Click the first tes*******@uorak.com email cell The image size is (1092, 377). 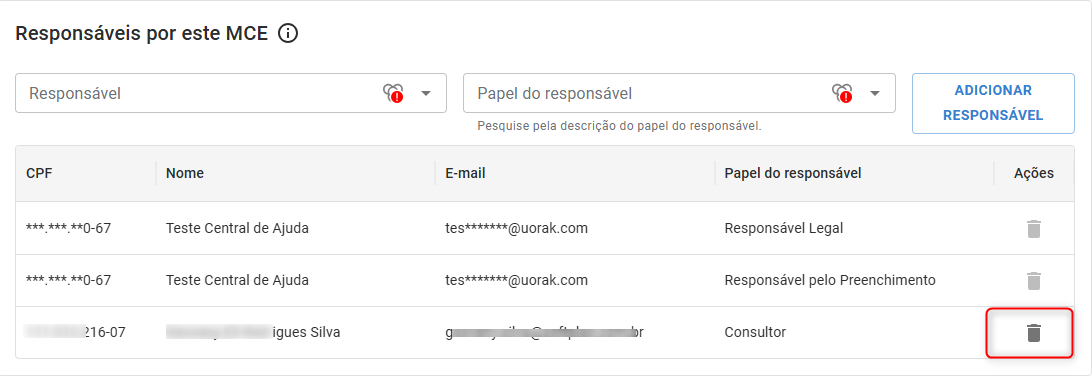click(516, 229)
